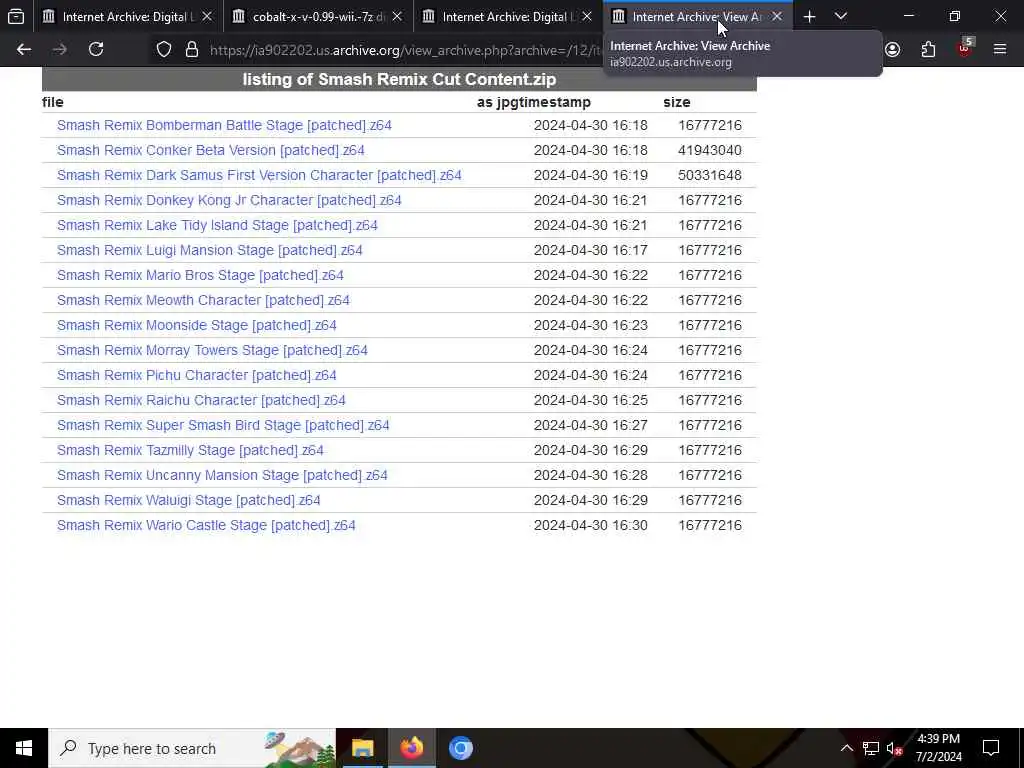Open Smash Remix Lake Tidy Island Stage
Screen dimensions: 1024x768
[x=217, y=225]
